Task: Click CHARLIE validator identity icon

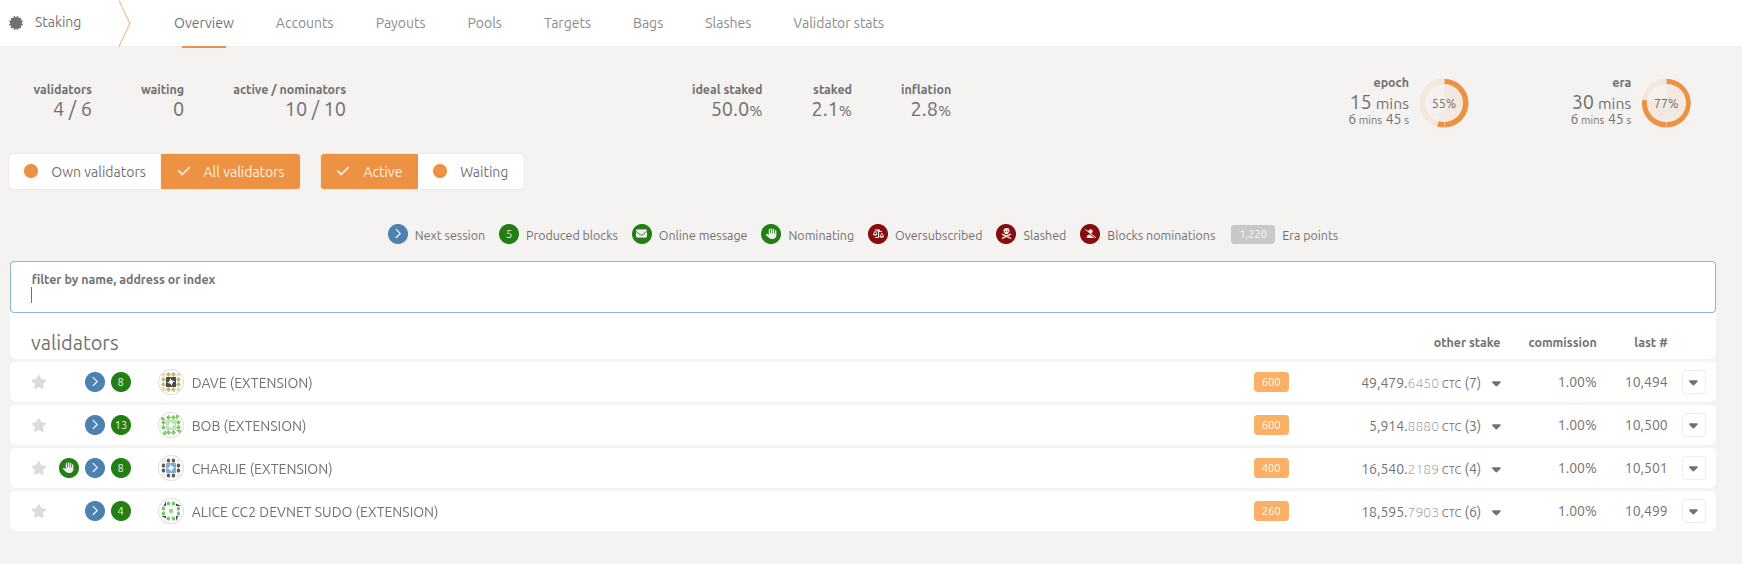Action: tap(171, 468)
